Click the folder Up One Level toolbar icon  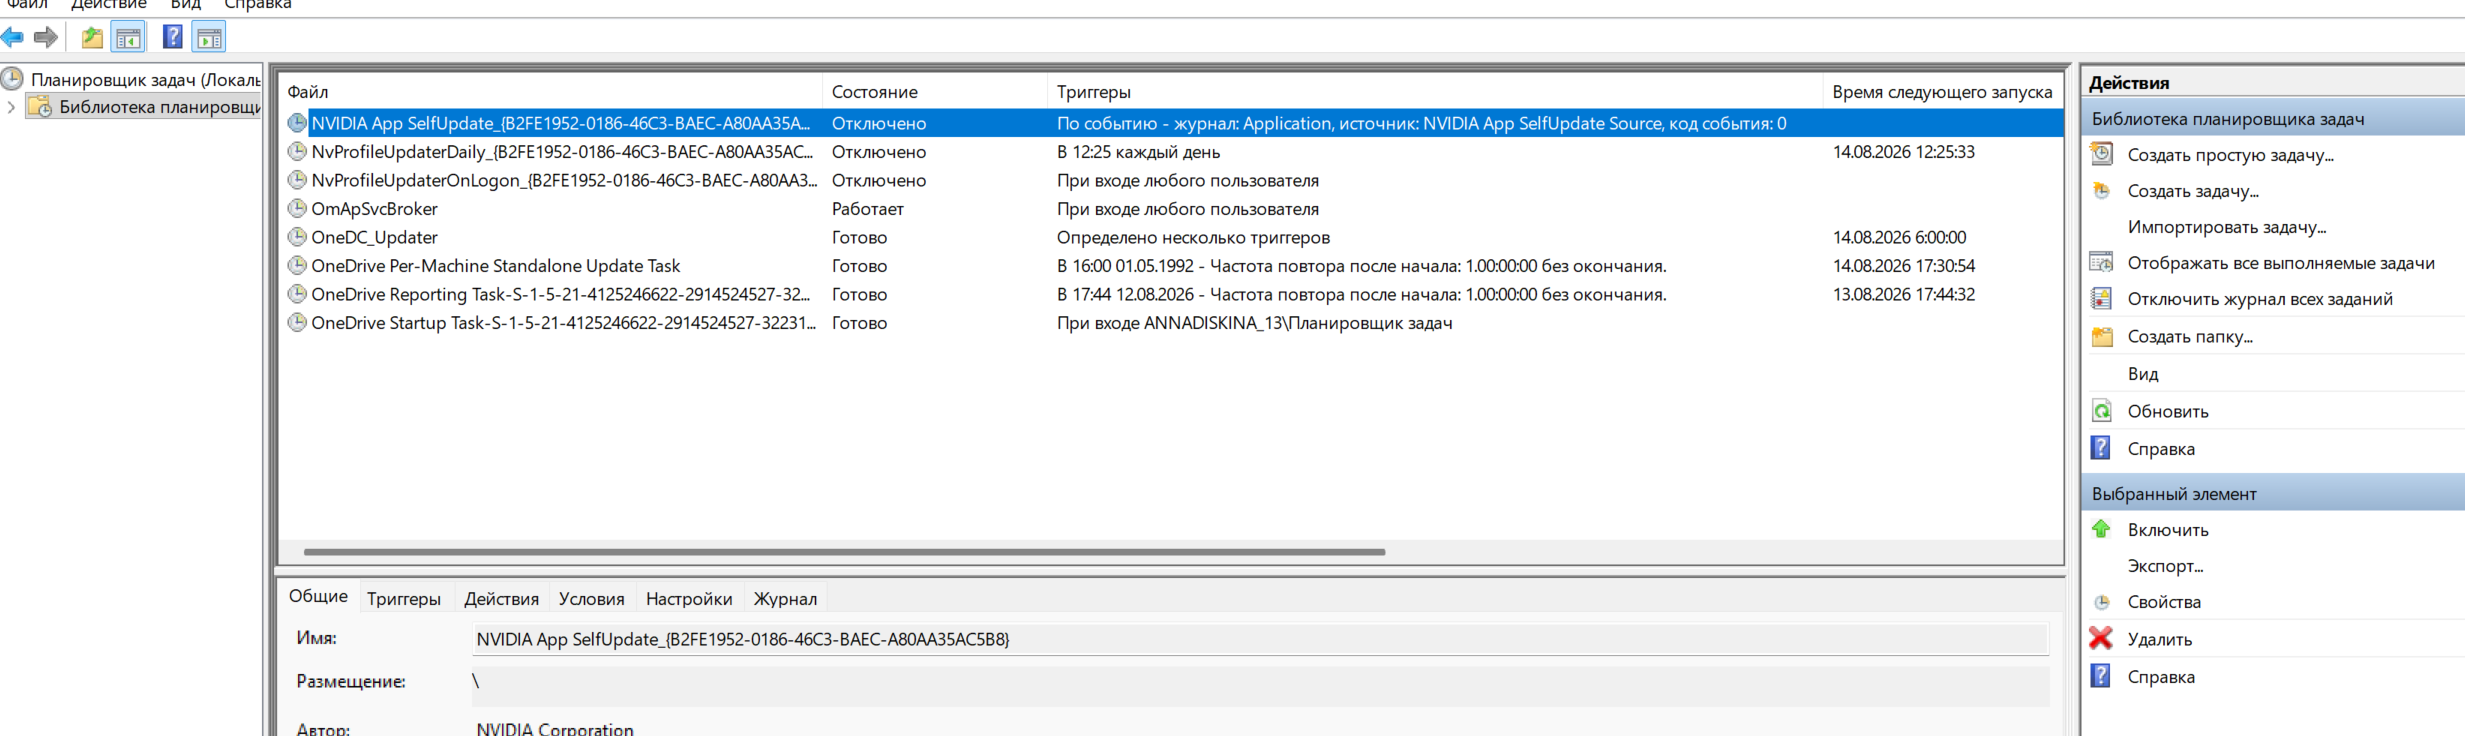point(92,38)
